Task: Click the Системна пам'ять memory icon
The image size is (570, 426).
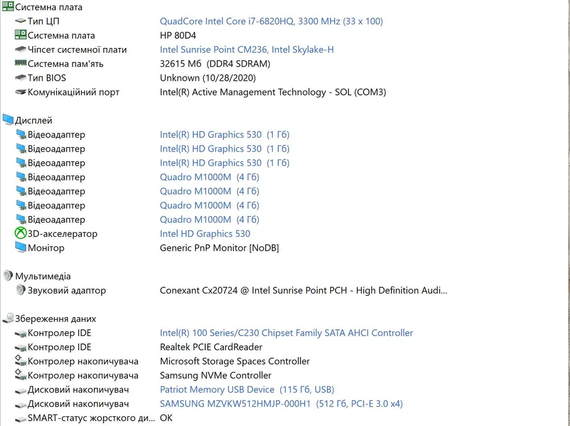Action: click(20, 63)
